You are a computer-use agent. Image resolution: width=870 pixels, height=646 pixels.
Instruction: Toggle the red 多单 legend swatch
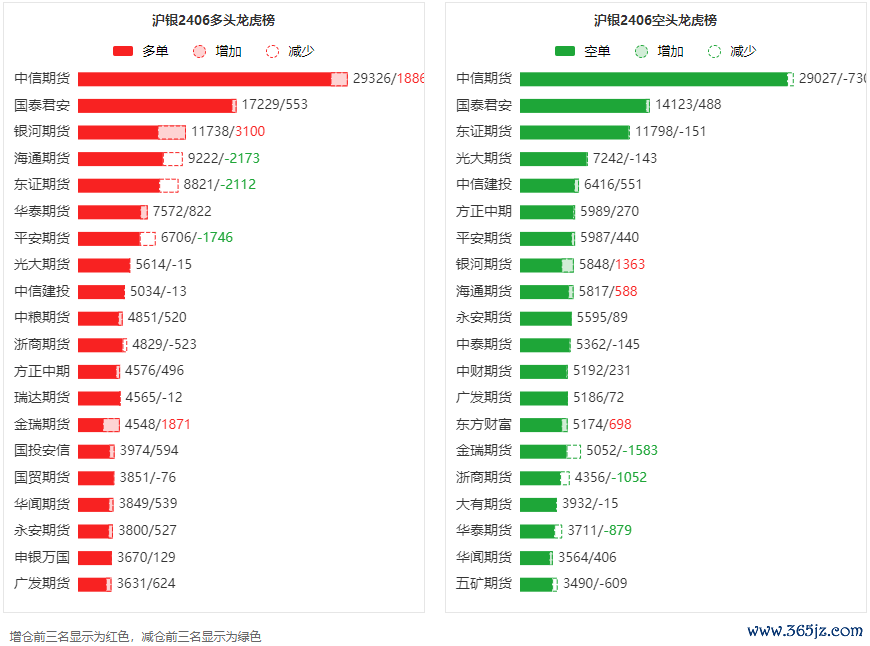tap(123, 51)
